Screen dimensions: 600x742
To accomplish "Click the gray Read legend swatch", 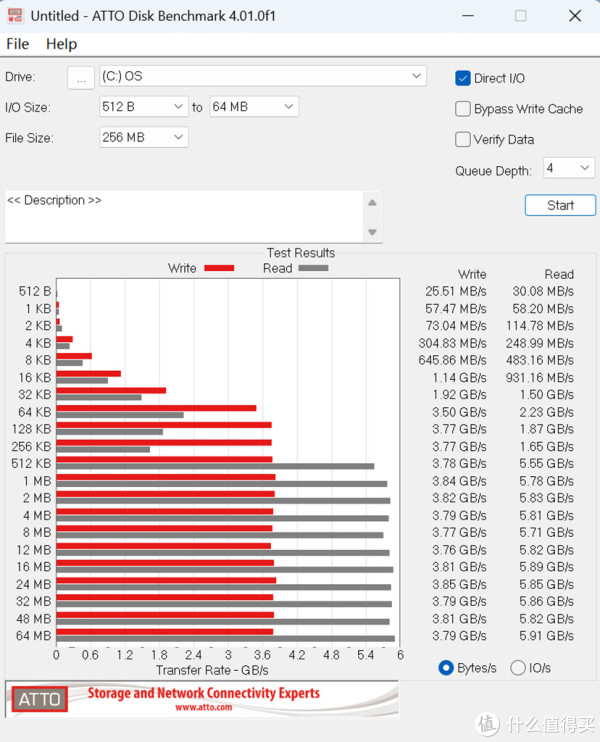I will pyautogui.click(x=312, y=268).
